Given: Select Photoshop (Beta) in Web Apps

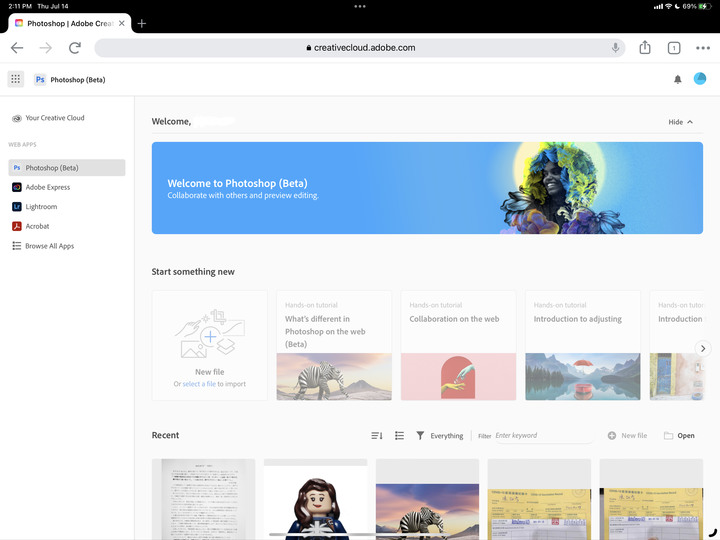Looking at the screenshot, I should (x=67, y=168).
